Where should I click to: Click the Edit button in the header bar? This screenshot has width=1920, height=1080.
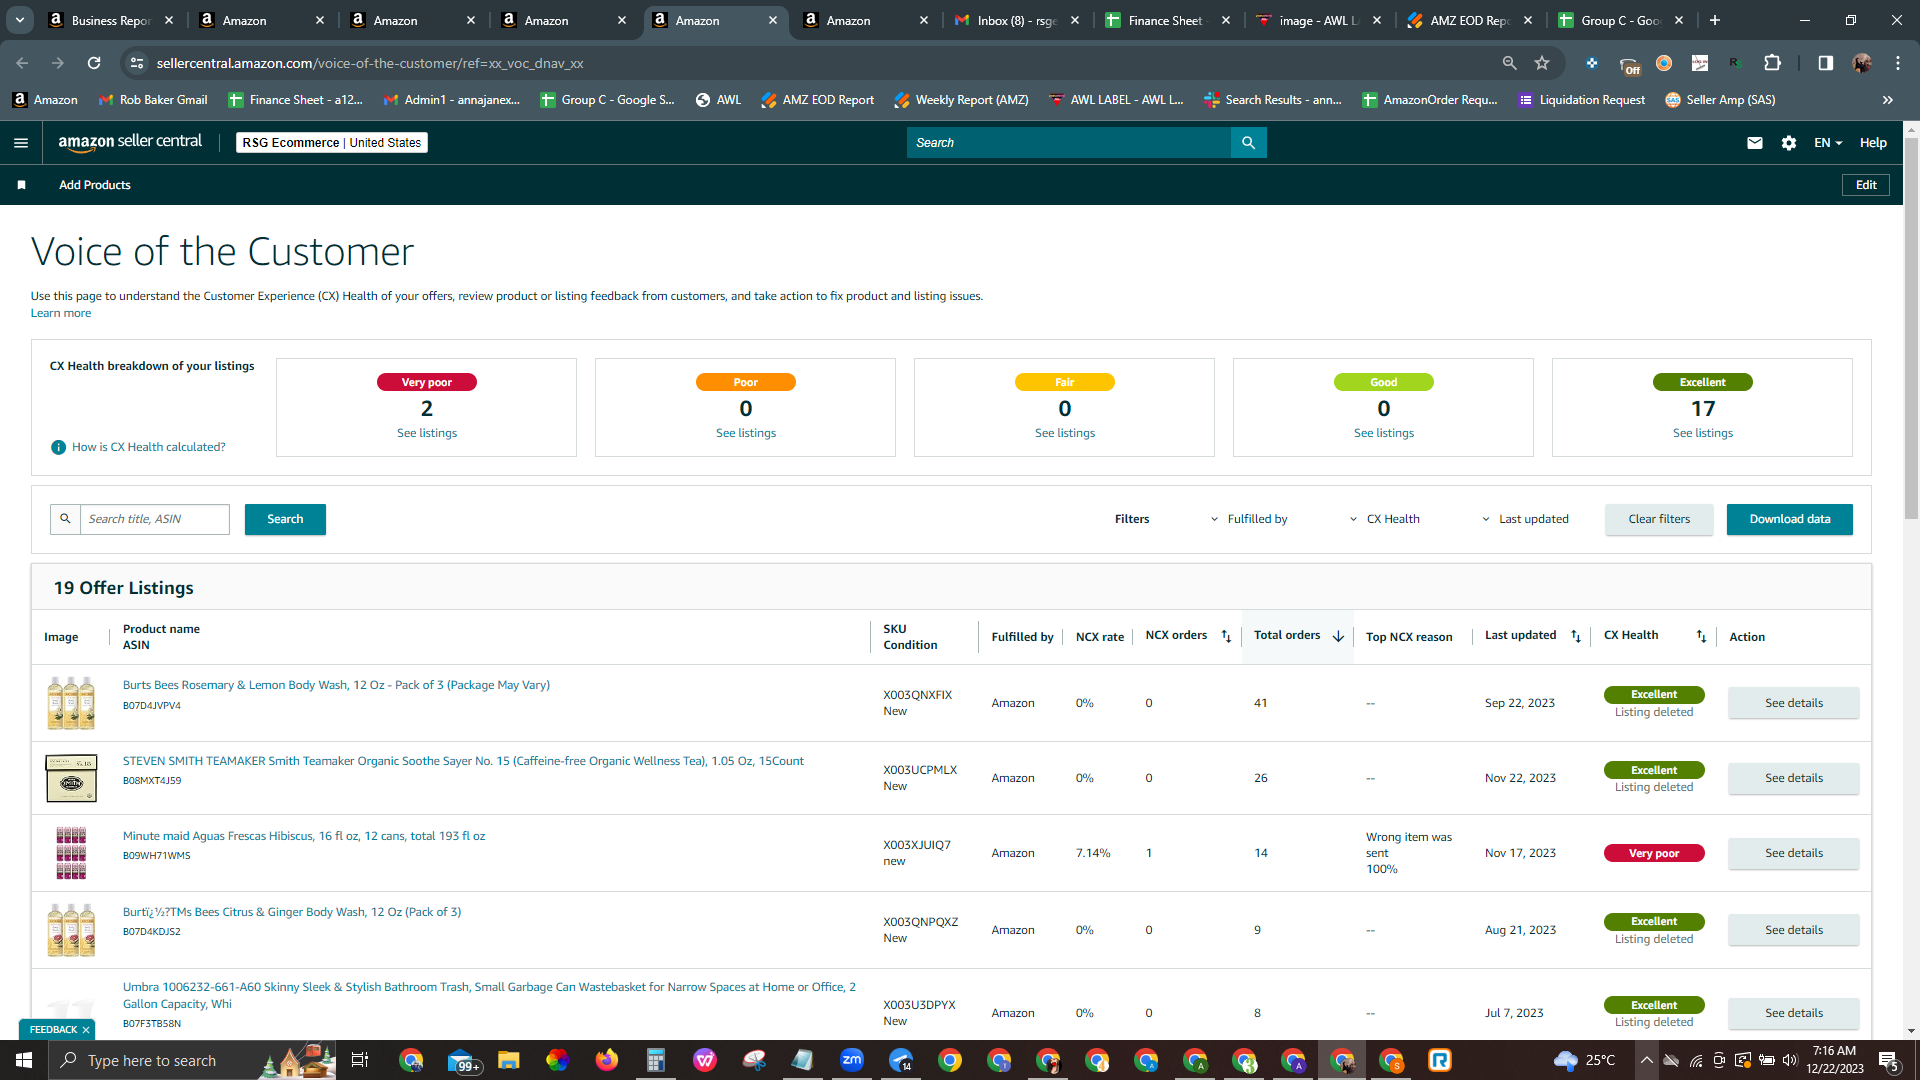click(x=1866, y=185)
